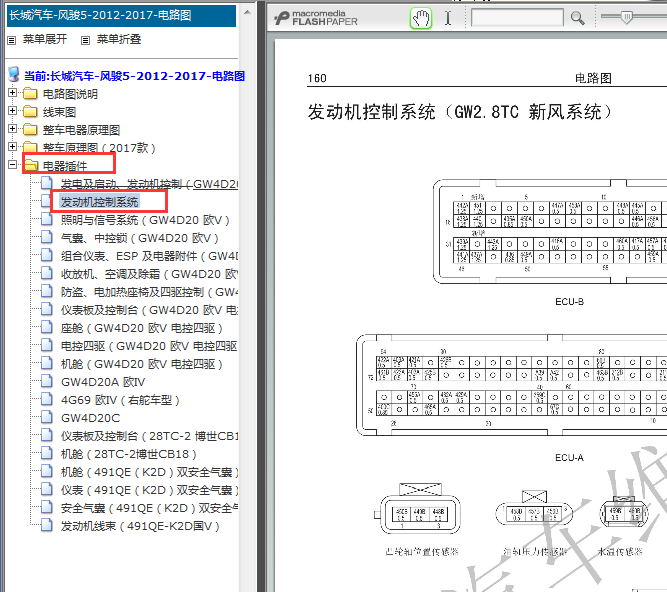The image size is (667, 592).
Task: Open 4G69 欧IV (右舵车型) document
Action: (120, 400)
